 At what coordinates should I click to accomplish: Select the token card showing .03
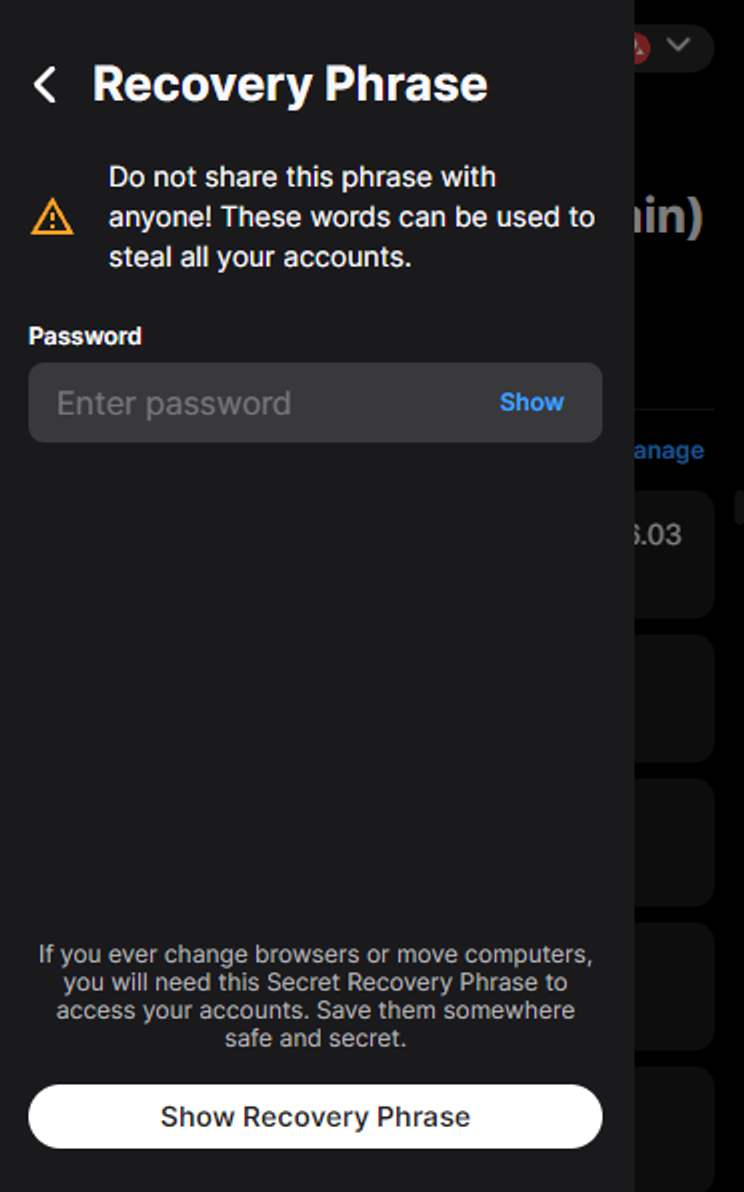tap(674, 554)
